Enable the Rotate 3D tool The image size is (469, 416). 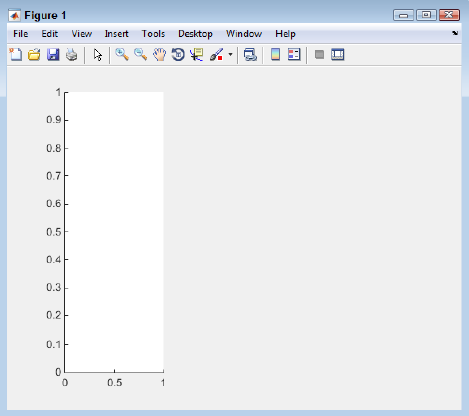[178, 55]
